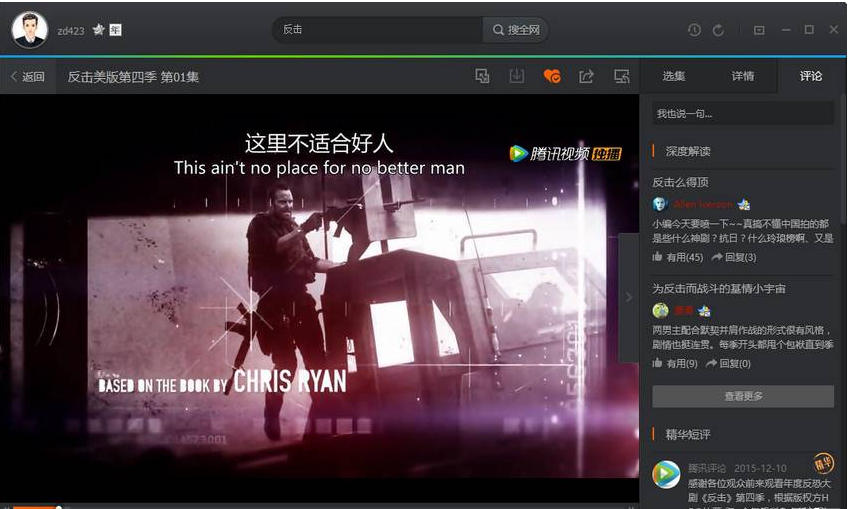Click the share arrow icon
Viewport: 848px width, 509px height.
587,76
